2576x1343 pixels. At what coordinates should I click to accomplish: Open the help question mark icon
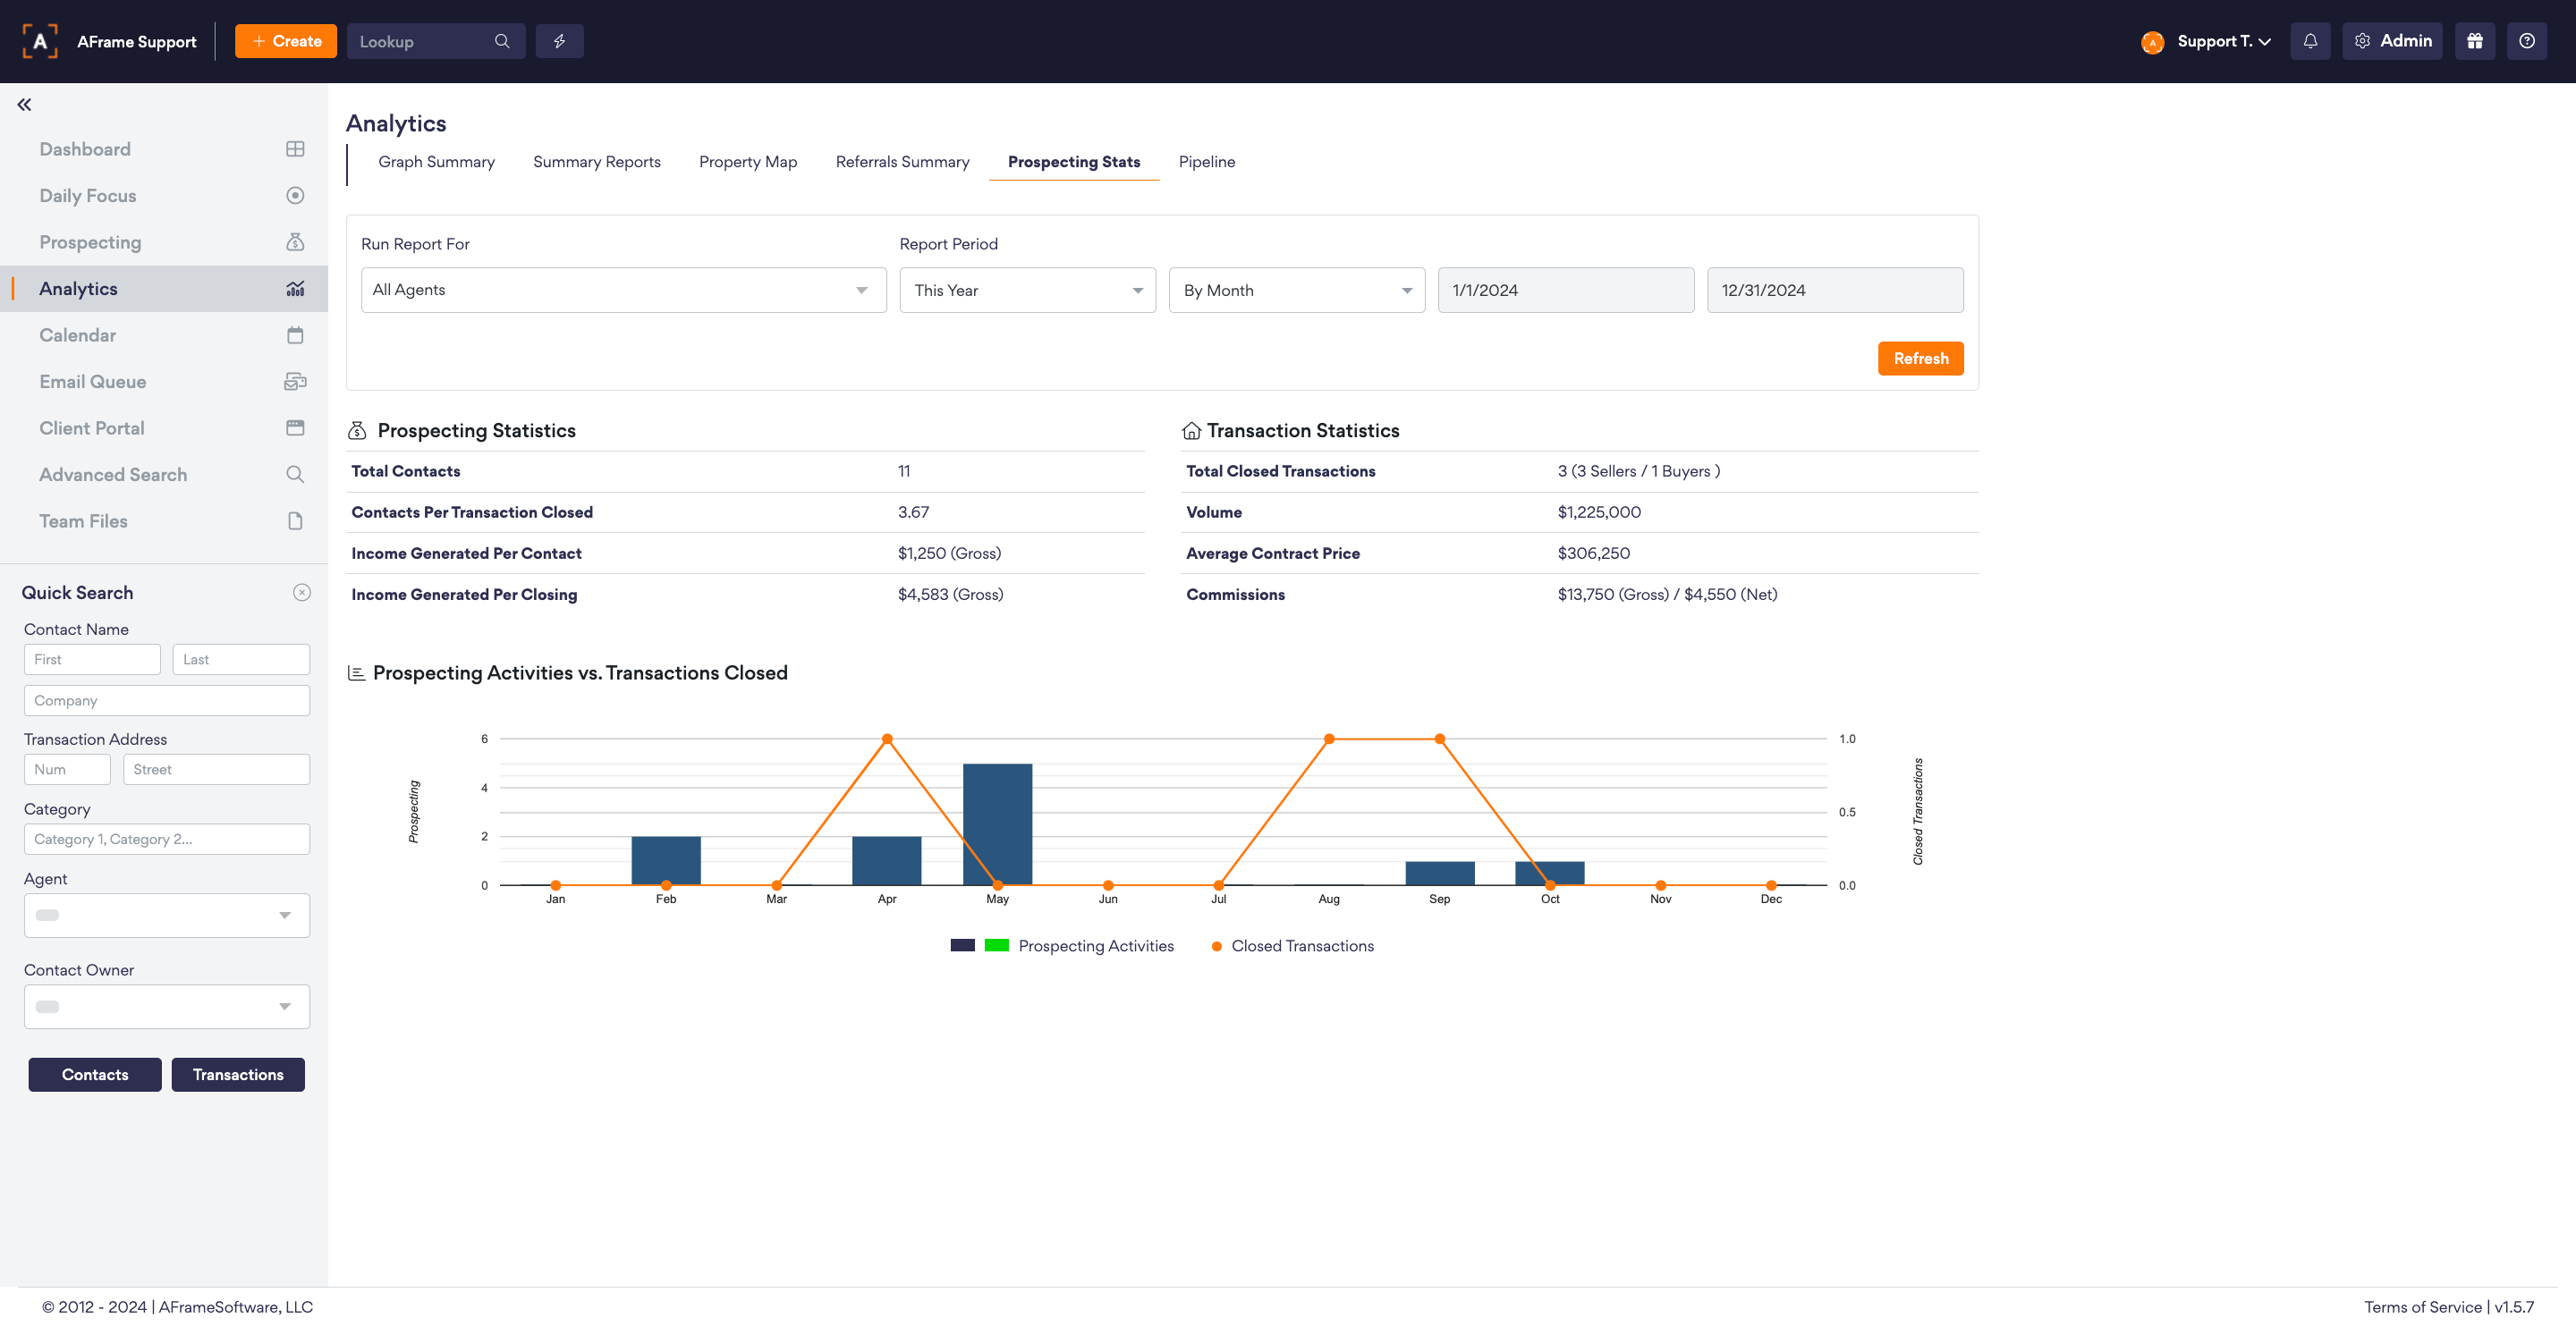2526,41
